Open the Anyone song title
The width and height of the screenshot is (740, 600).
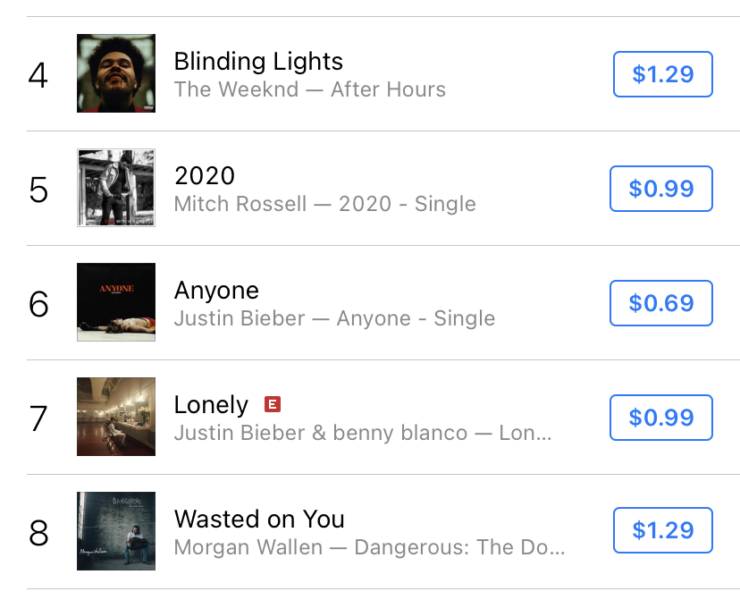pyautogui.click(x=216, y=291)
